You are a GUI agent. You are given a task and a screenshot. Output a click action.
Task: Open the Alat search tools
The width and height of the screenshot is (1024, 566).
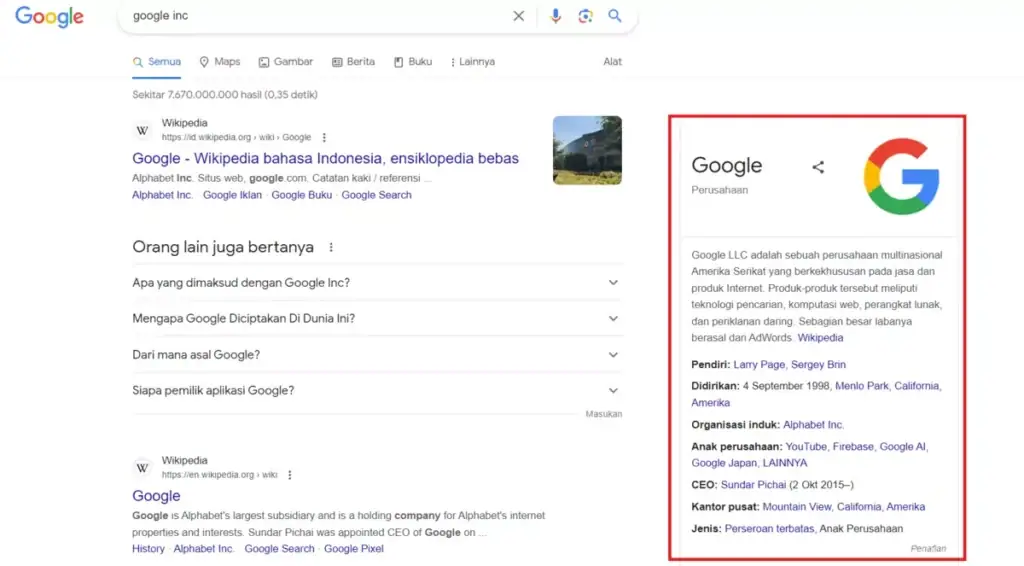pyautogui.click(x=612, y=61)
